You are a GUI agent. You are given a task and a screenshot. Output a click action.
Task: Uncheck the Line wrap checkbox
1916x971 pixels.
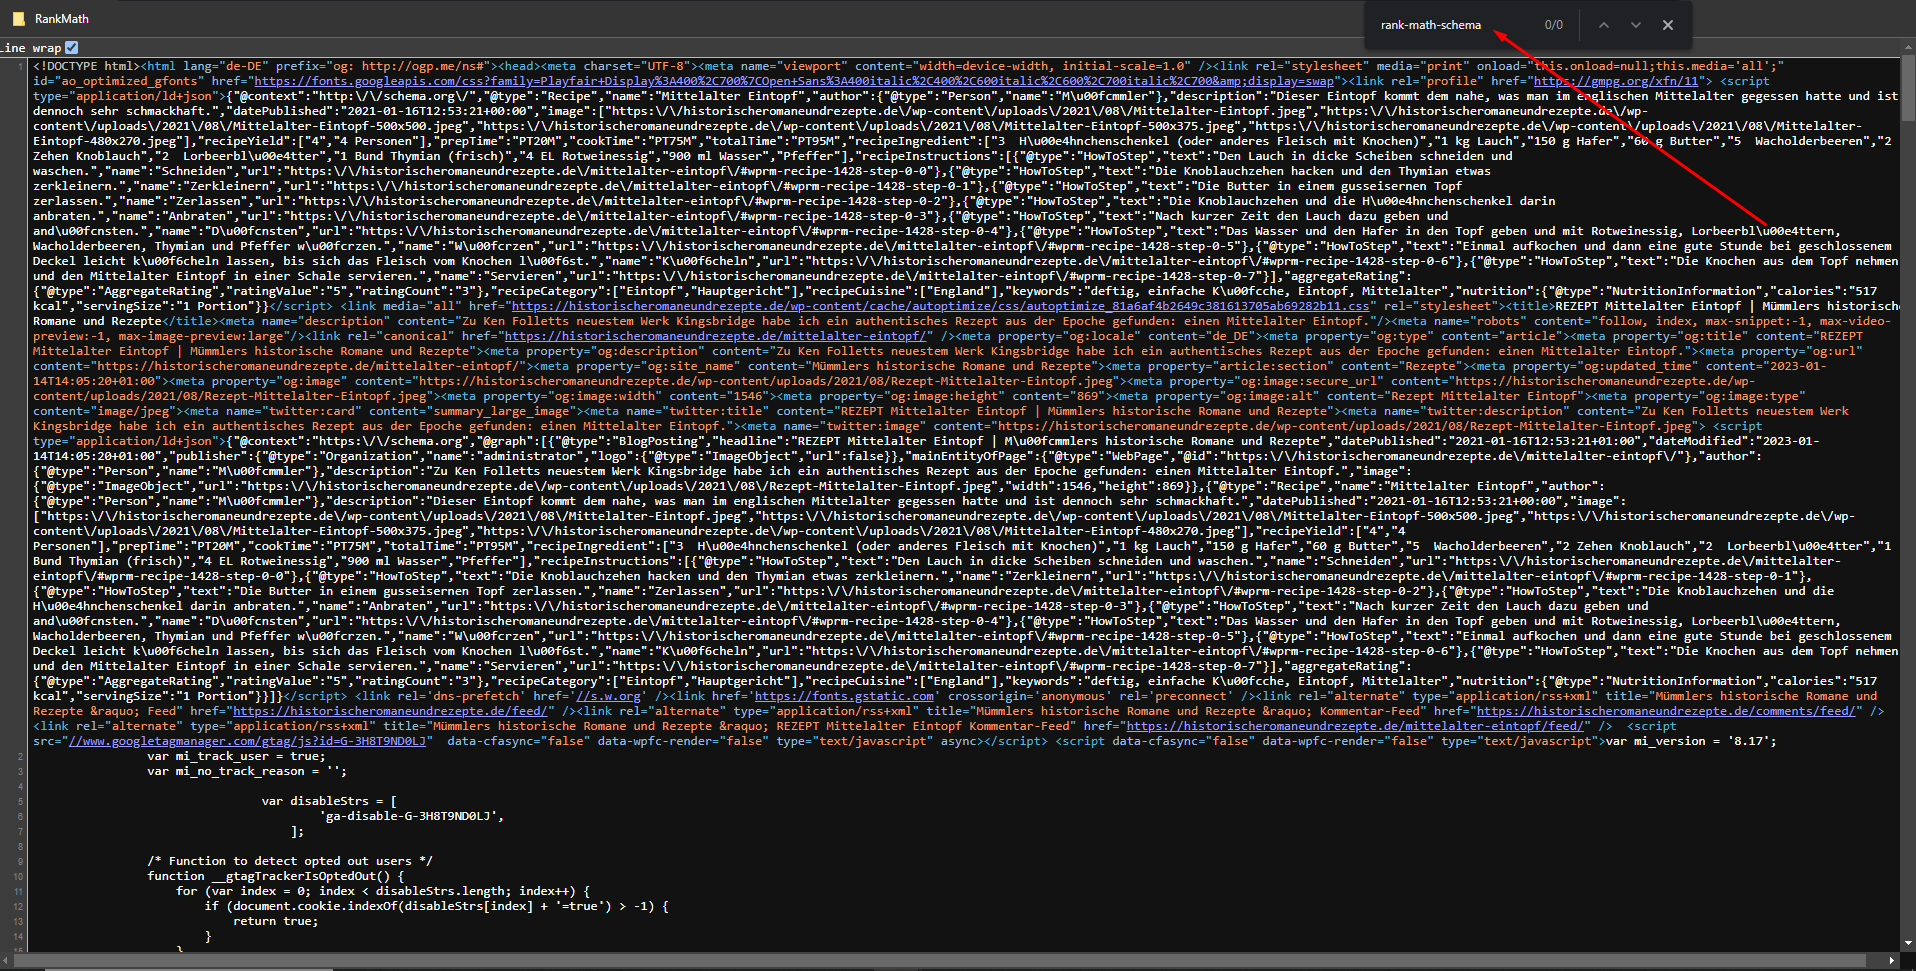tap(71, 47)
